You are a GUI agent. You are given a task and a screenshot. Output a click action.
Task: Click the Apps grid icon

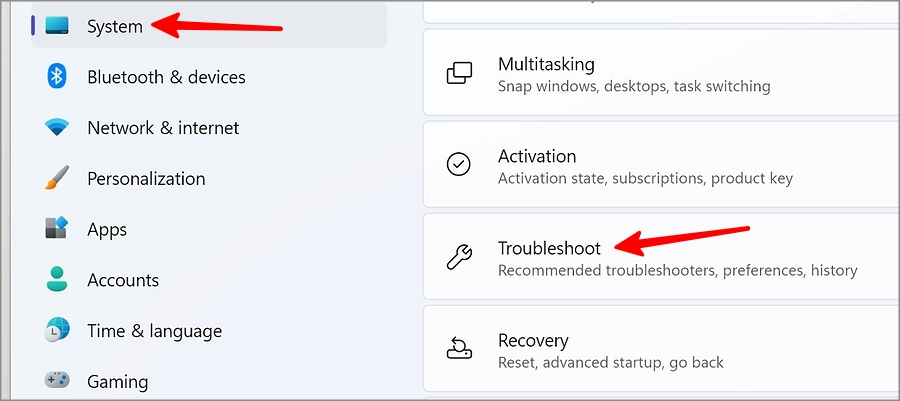click(x=57, y=228)
